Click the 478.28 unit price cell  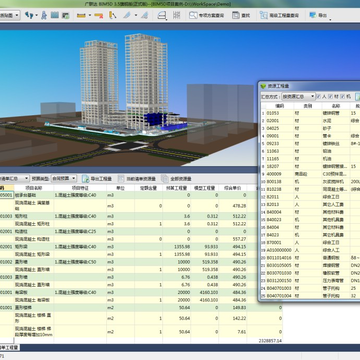233,206
